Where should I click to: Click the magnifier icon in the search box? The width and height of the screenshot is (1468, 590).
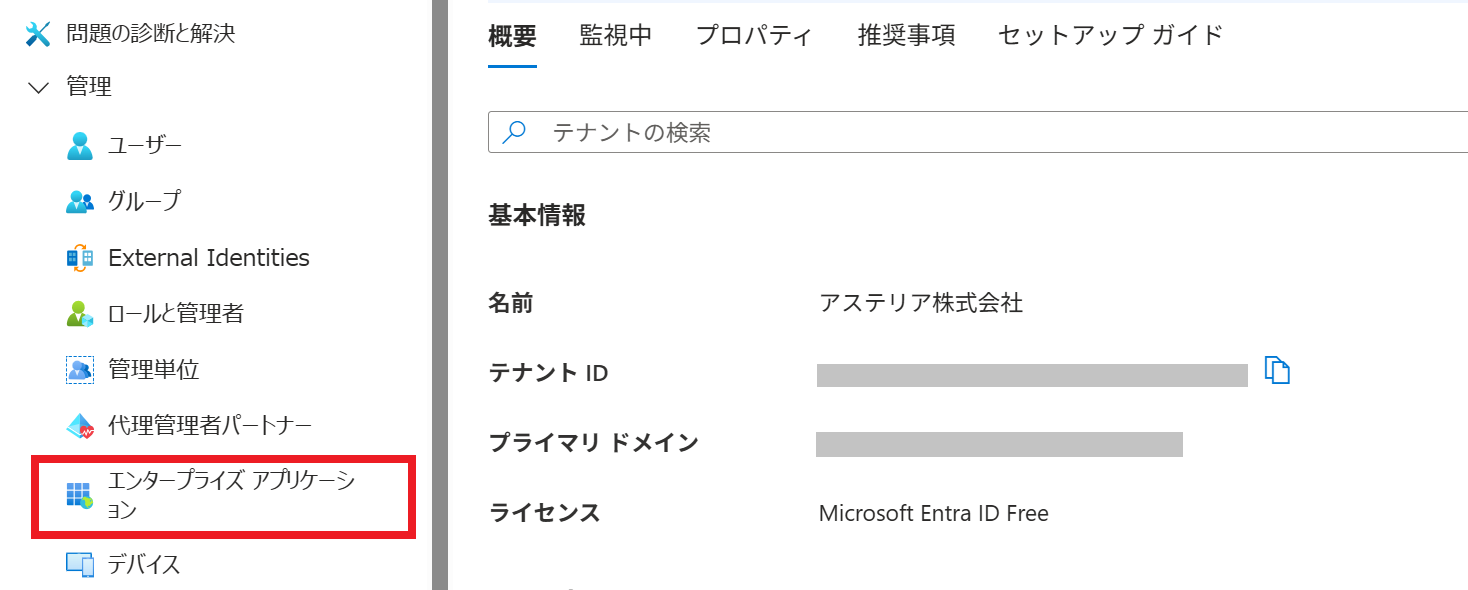(514, 133)
